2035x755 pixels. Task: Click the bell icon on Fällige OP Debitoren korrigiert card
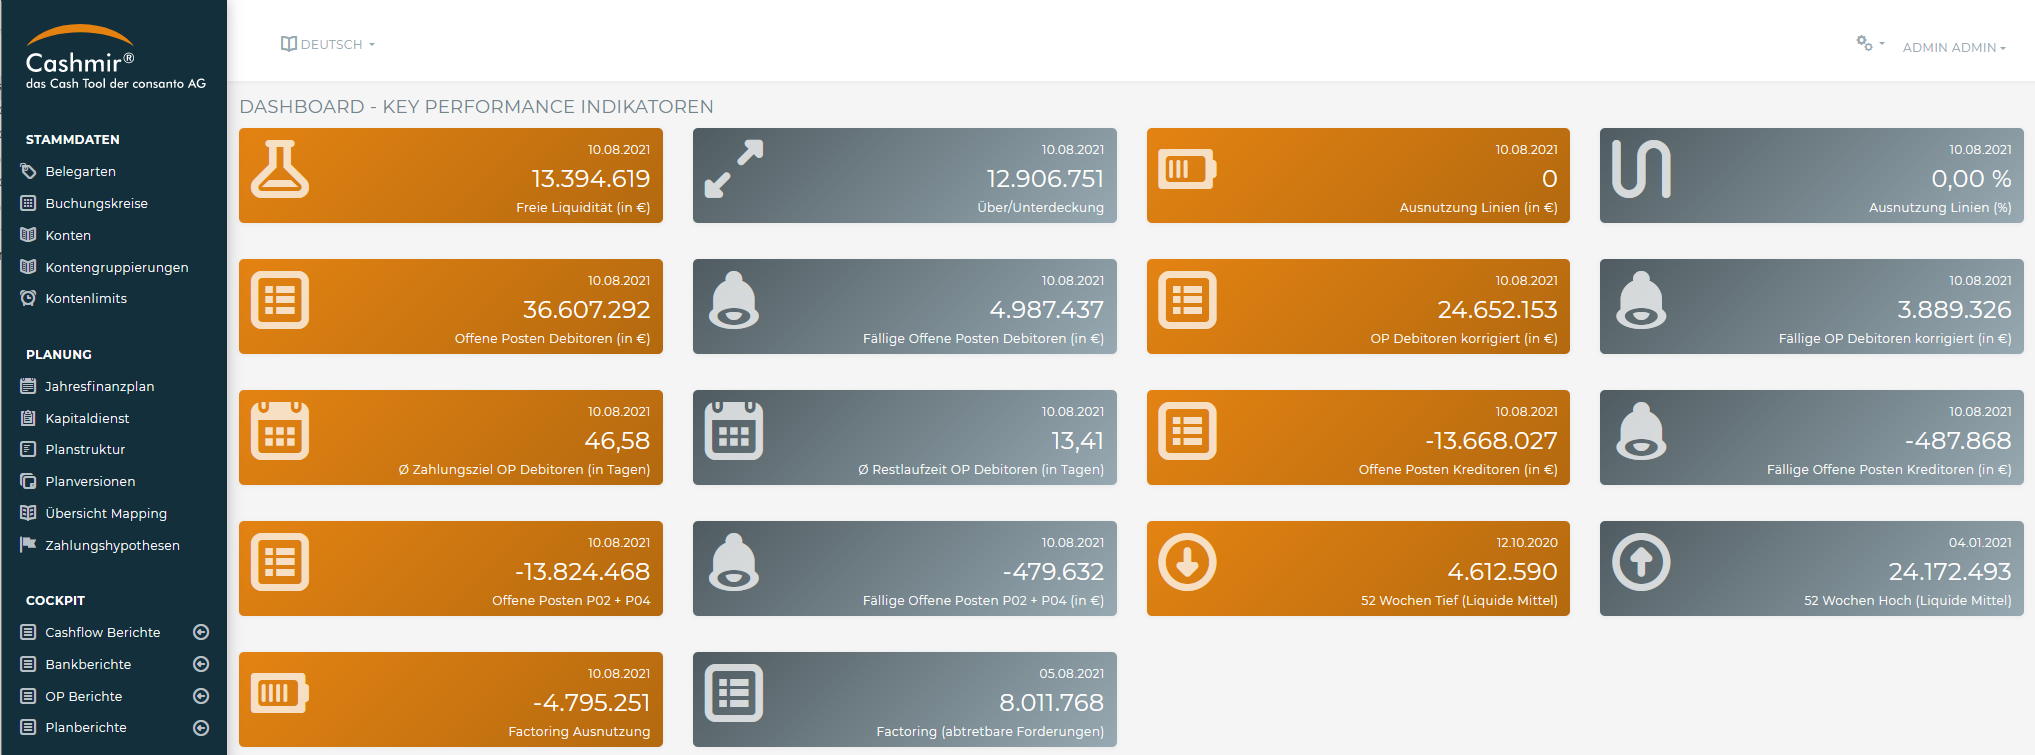click(1641, 300)
